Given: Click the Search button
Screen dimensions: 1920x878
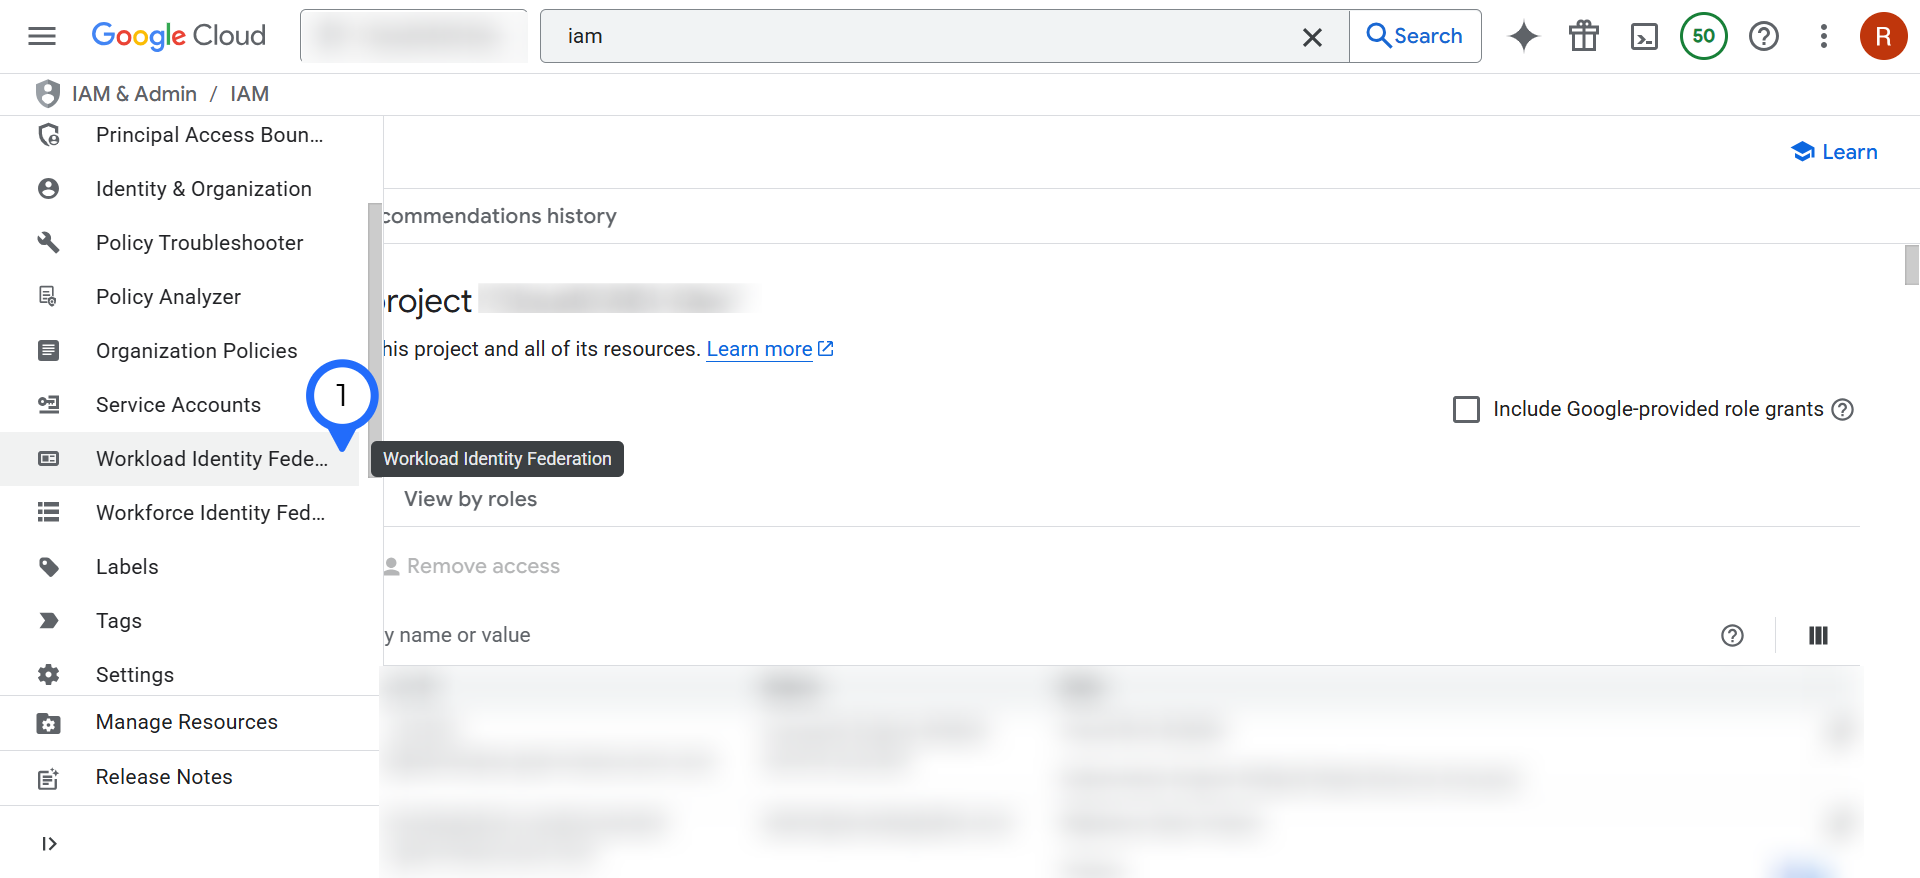Looking at the screenshot, I should click(1415, 36).
